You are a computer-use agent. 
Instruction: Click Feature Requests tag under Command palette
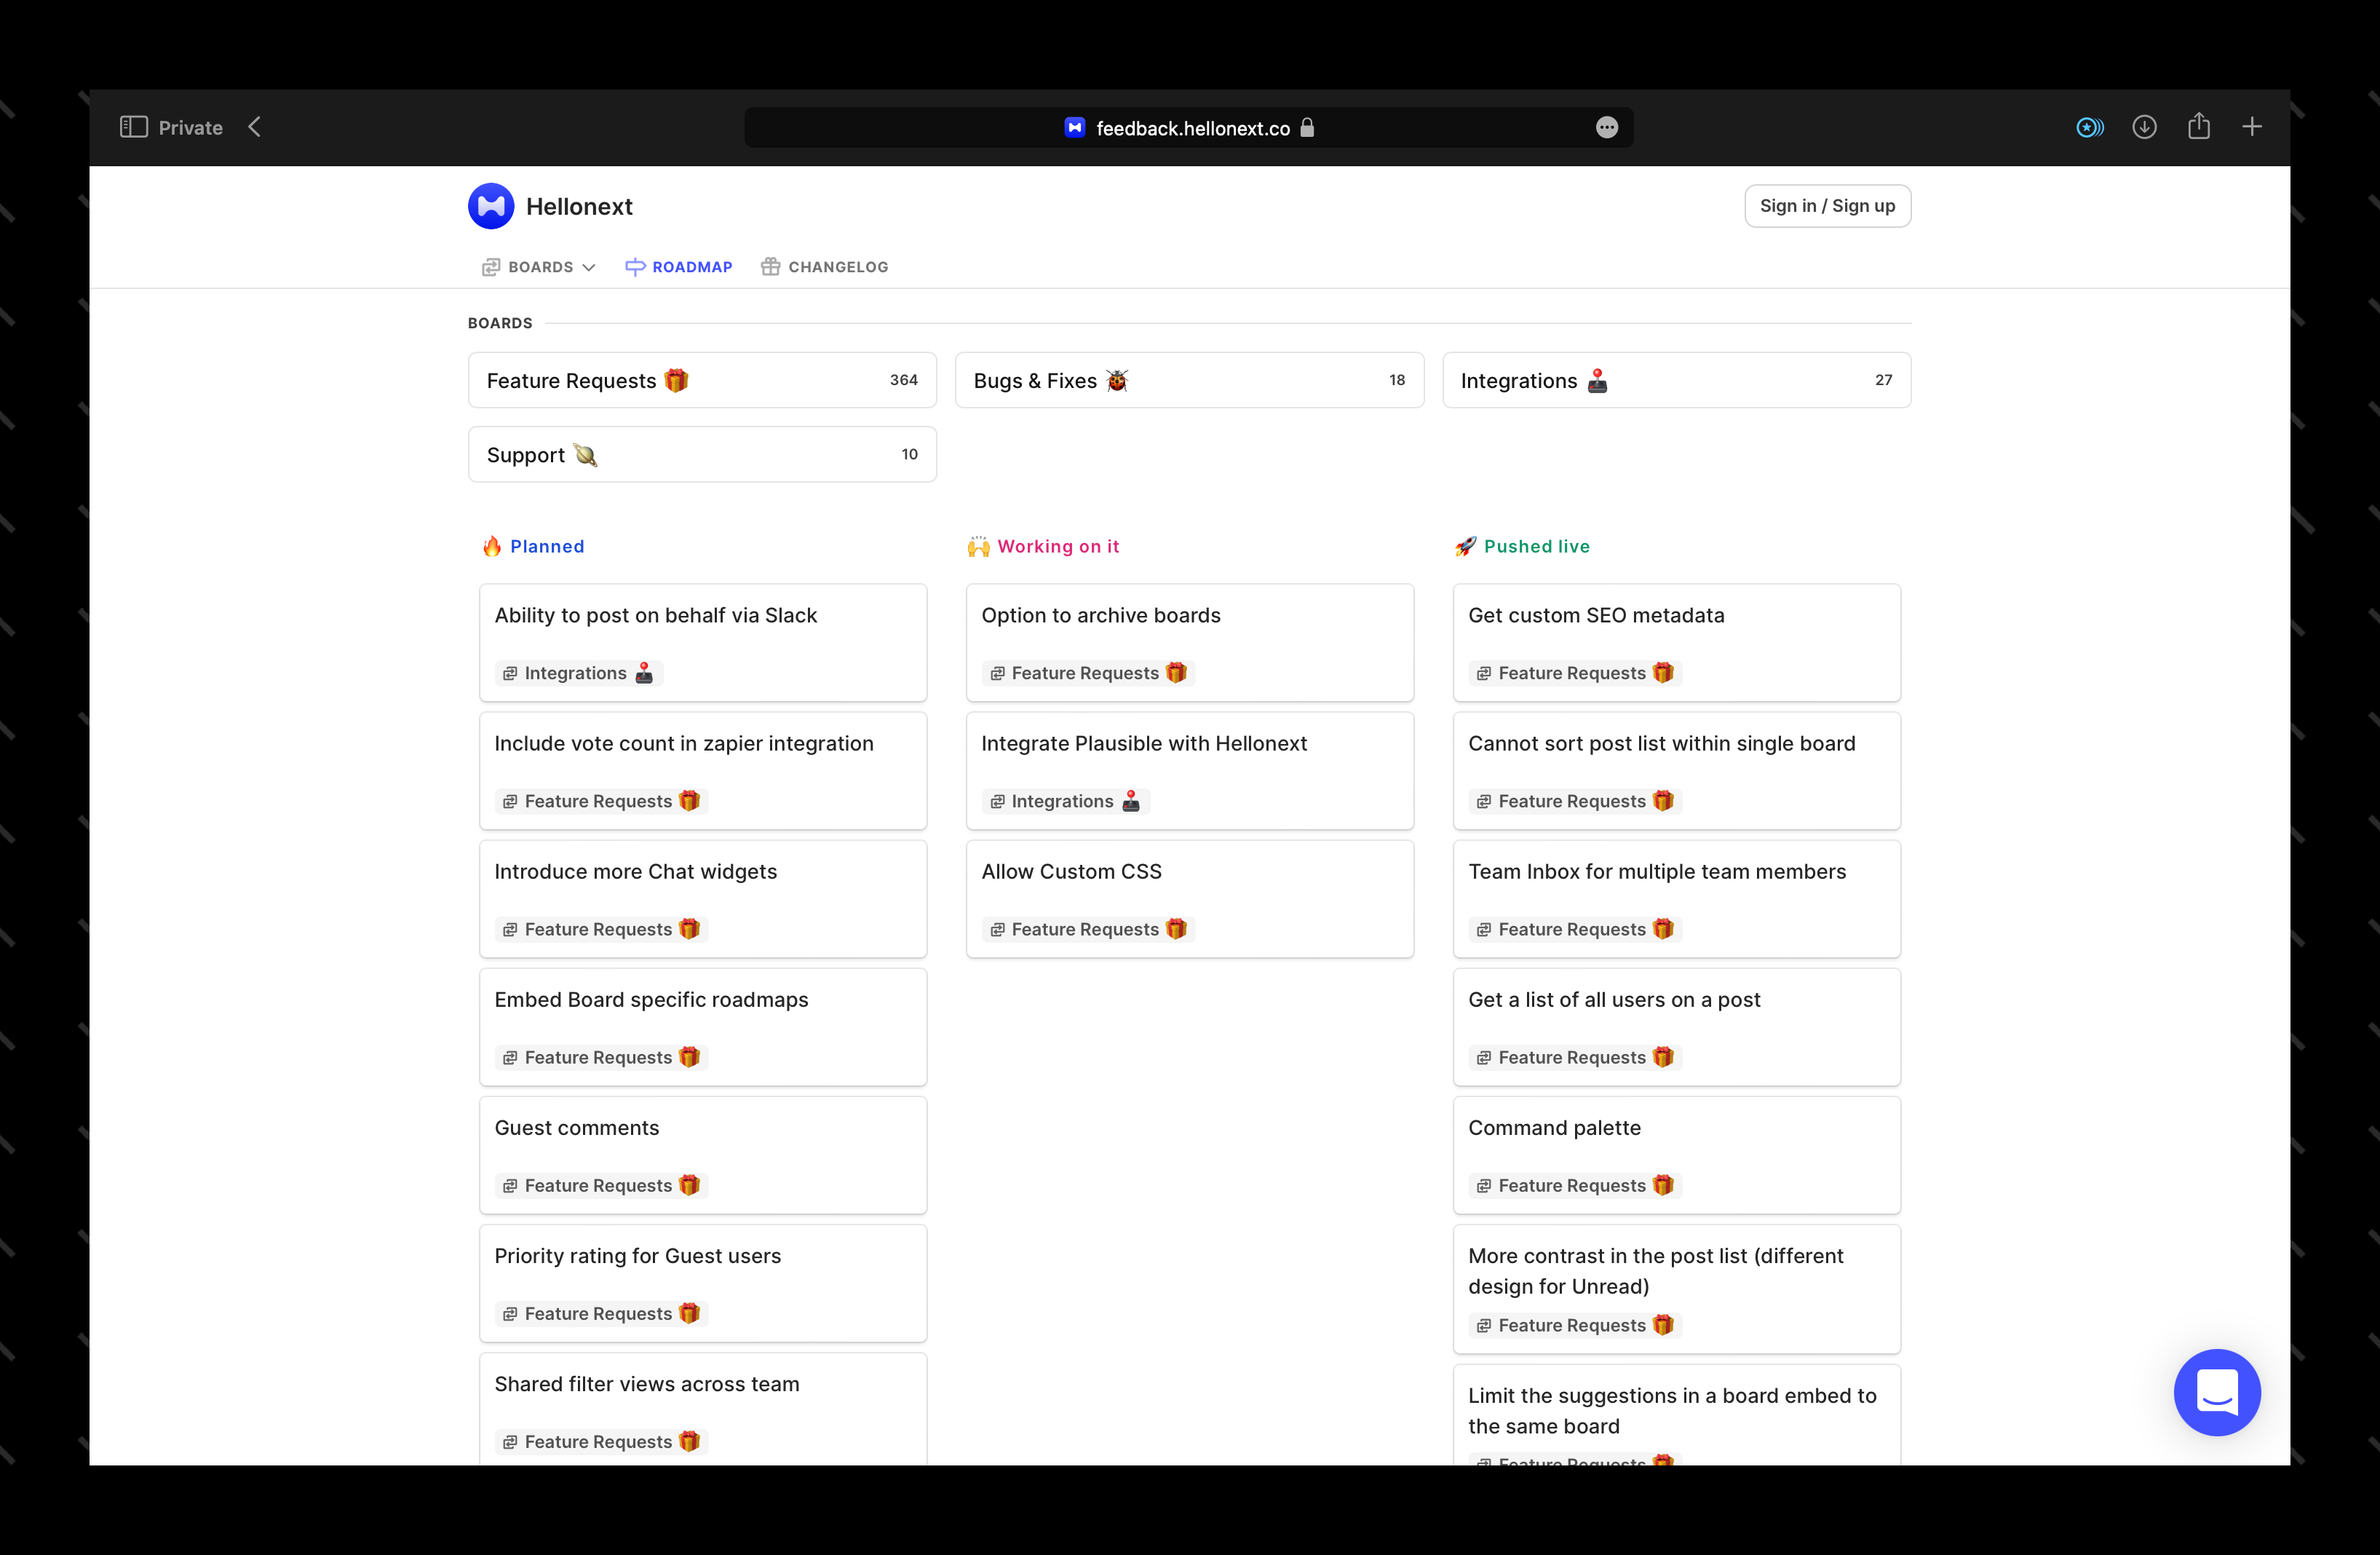[1575, 1185]
